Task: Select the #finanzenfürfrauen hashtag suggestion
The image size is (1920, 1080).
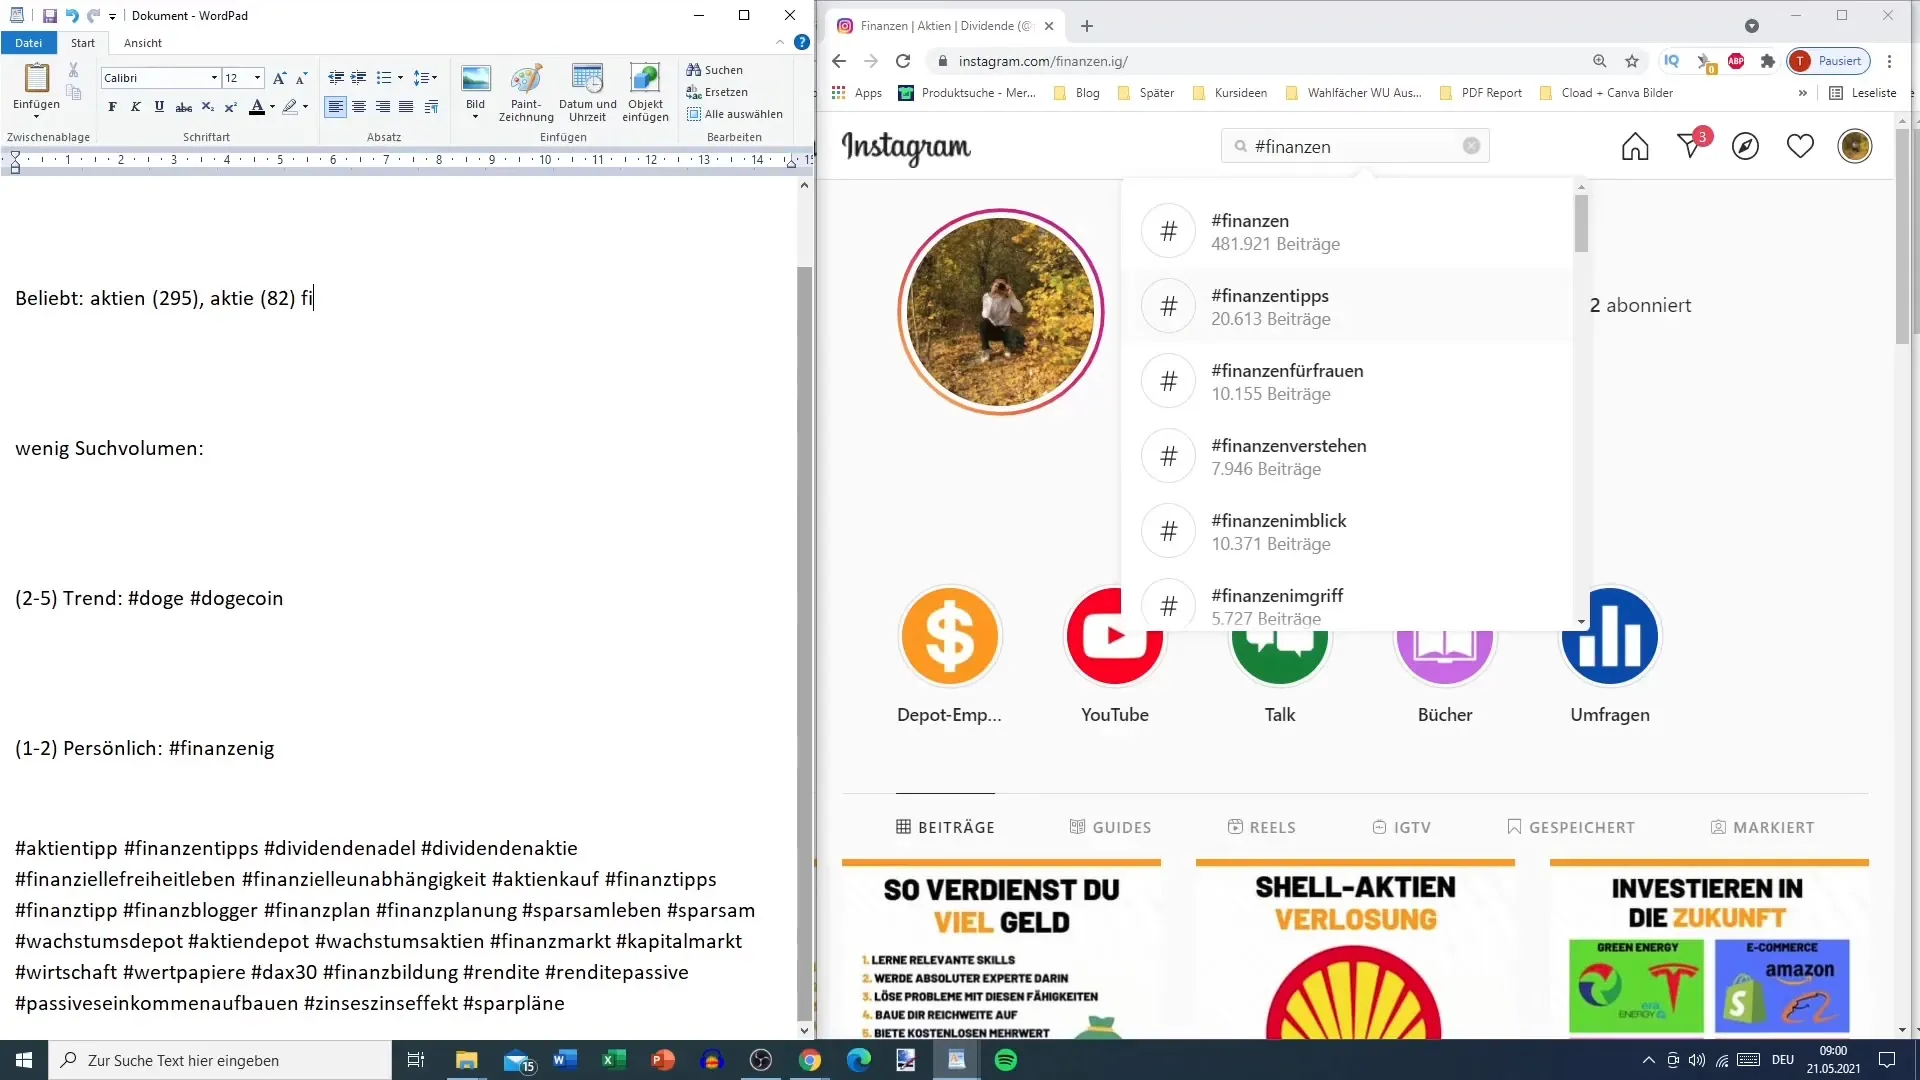Action: click(x=1347, y=381)
